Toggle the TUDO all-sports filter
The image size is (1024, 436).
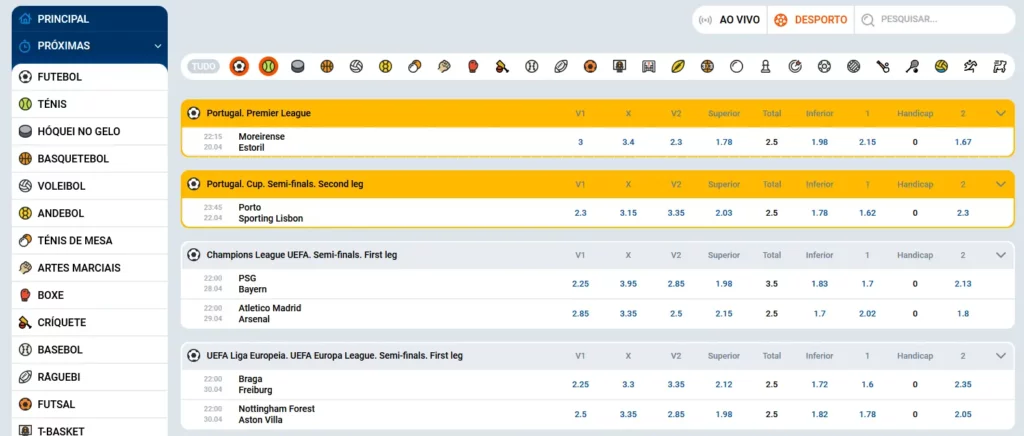203,67
